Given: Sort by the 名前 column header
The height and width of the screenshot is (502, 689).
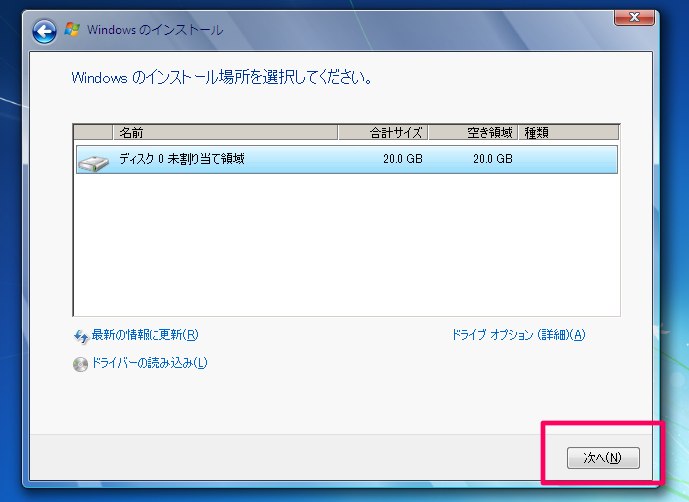Looking at the screenshot, I should 225,132.
